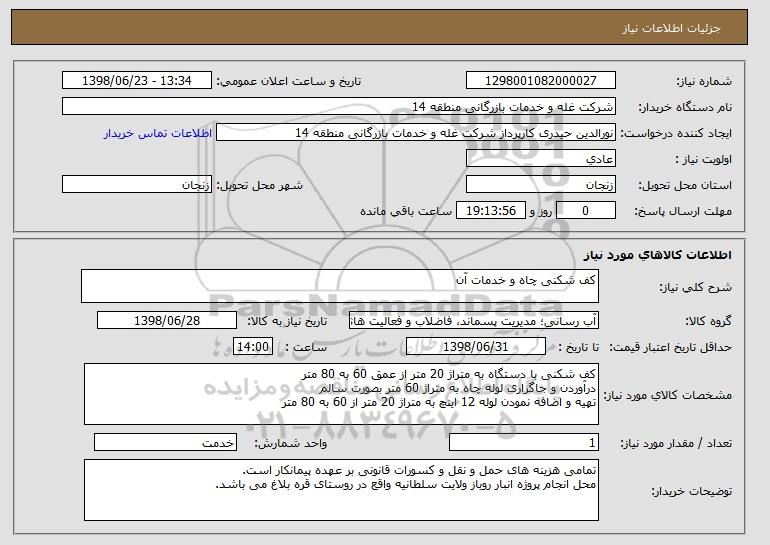Viewport: 770px width, 545px height.
Task: Select the need date field 1398/06/28
Action: pyautogui.click(x=167, y=321)
